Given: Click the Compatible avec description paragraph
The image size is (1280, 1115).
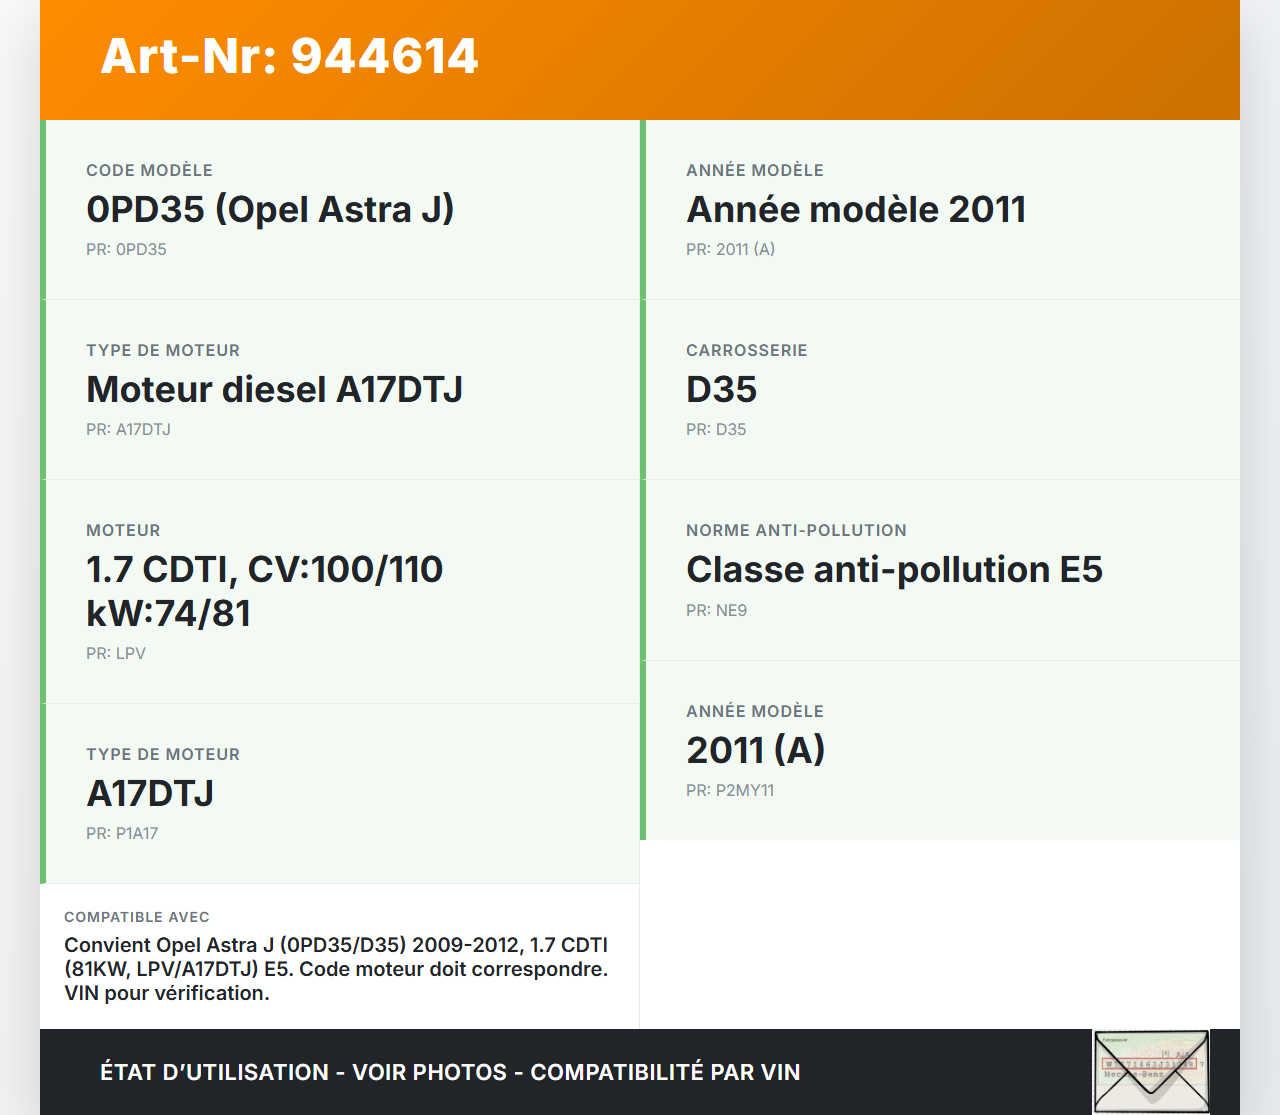Looking at the screenshot, I should tap(336, 969).
